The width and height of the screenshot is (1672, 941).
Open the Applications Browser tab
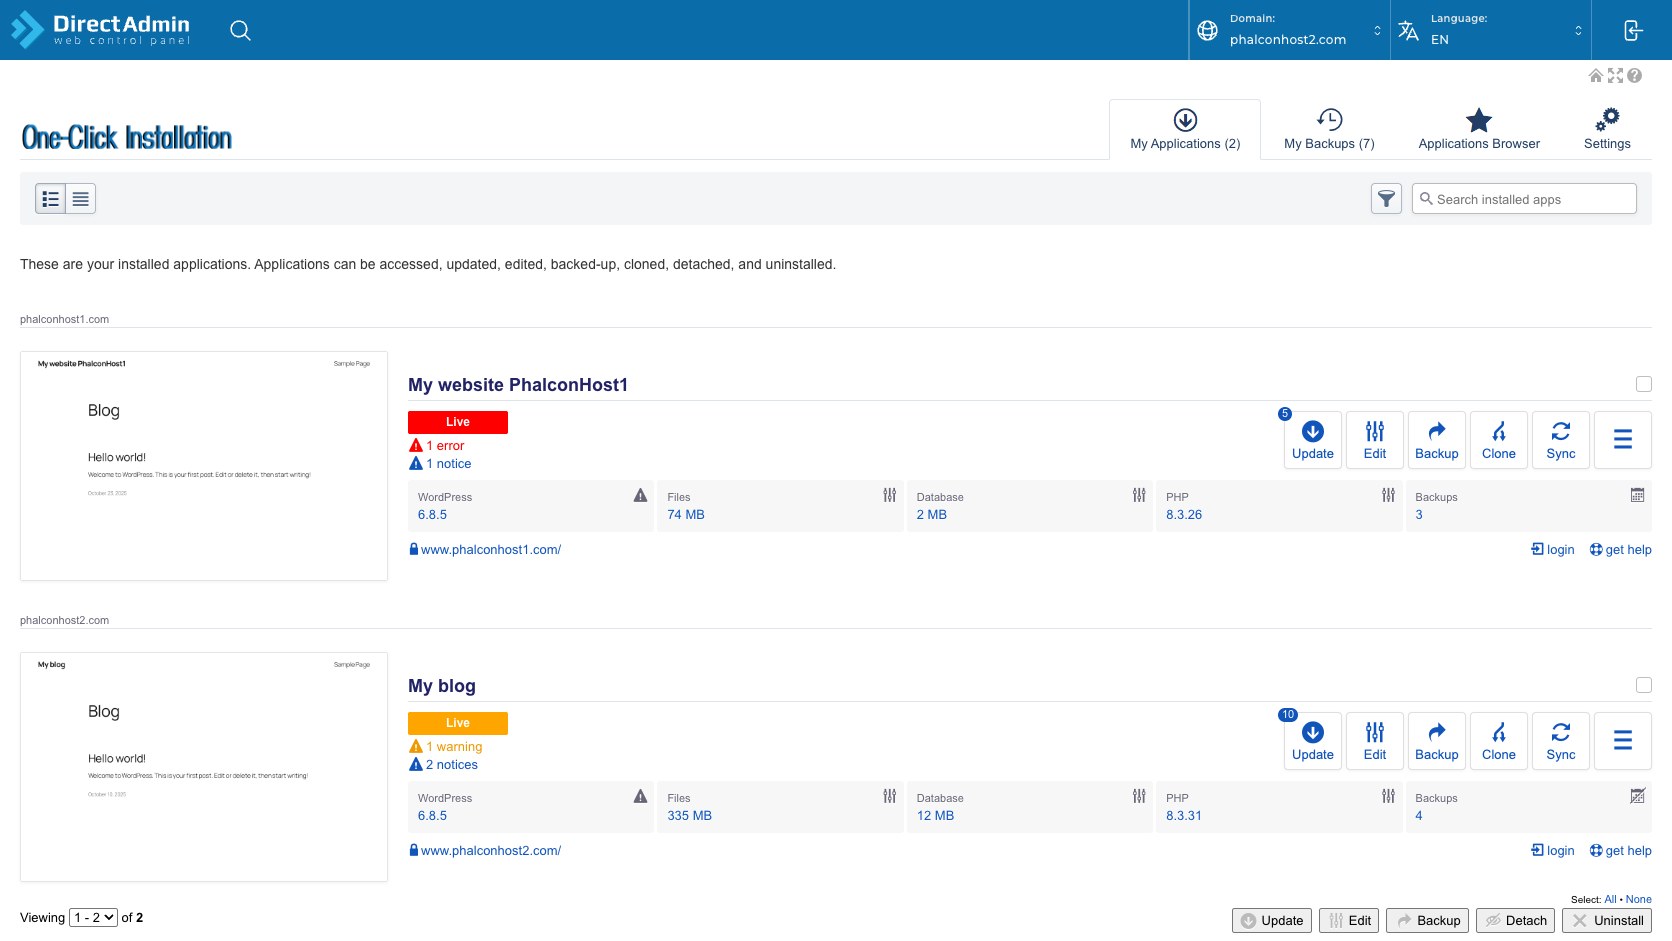tap(1479, 129)
